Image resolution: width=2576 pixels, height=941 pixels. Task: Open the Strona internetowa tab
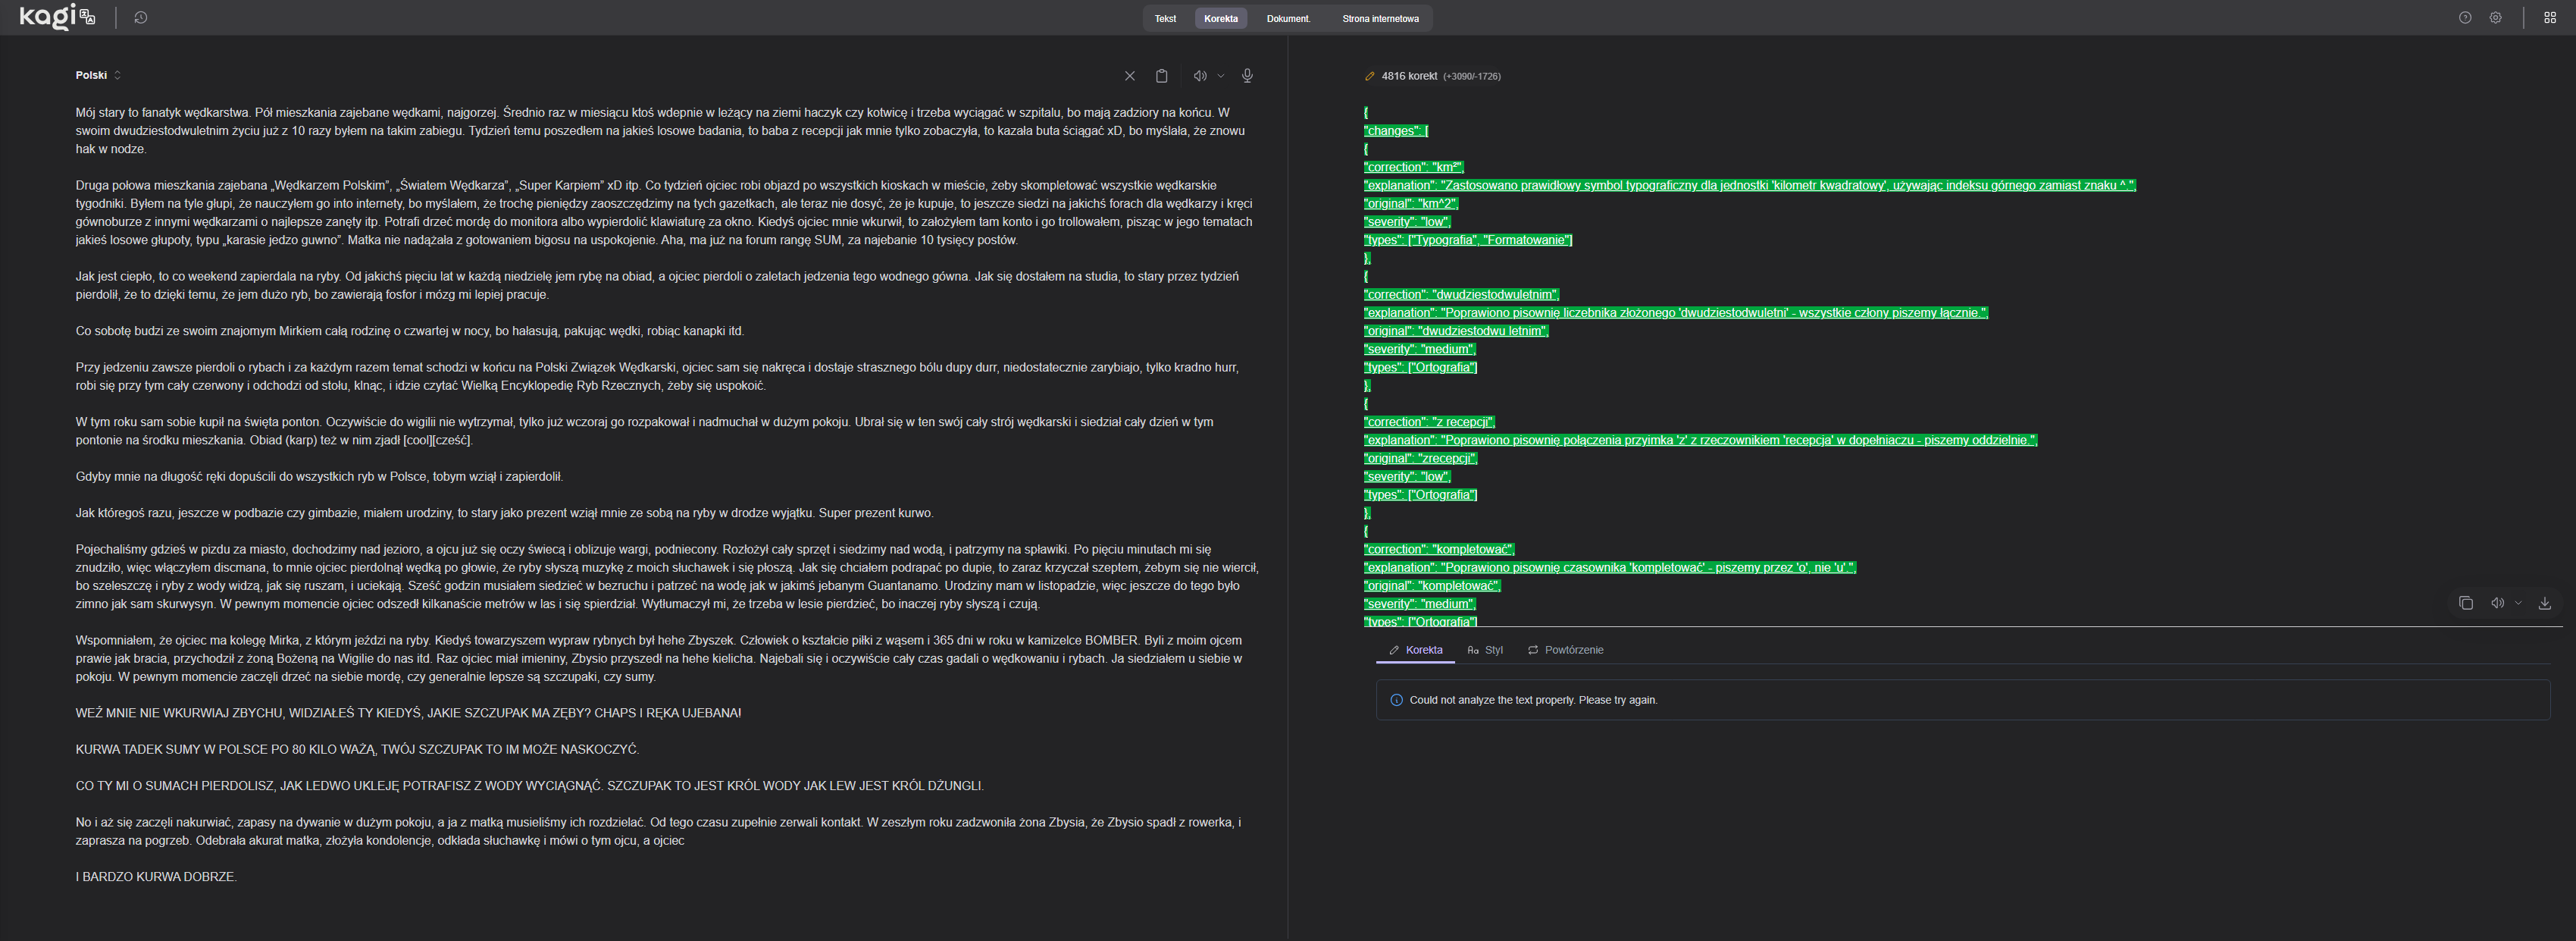pos(1380,18)
